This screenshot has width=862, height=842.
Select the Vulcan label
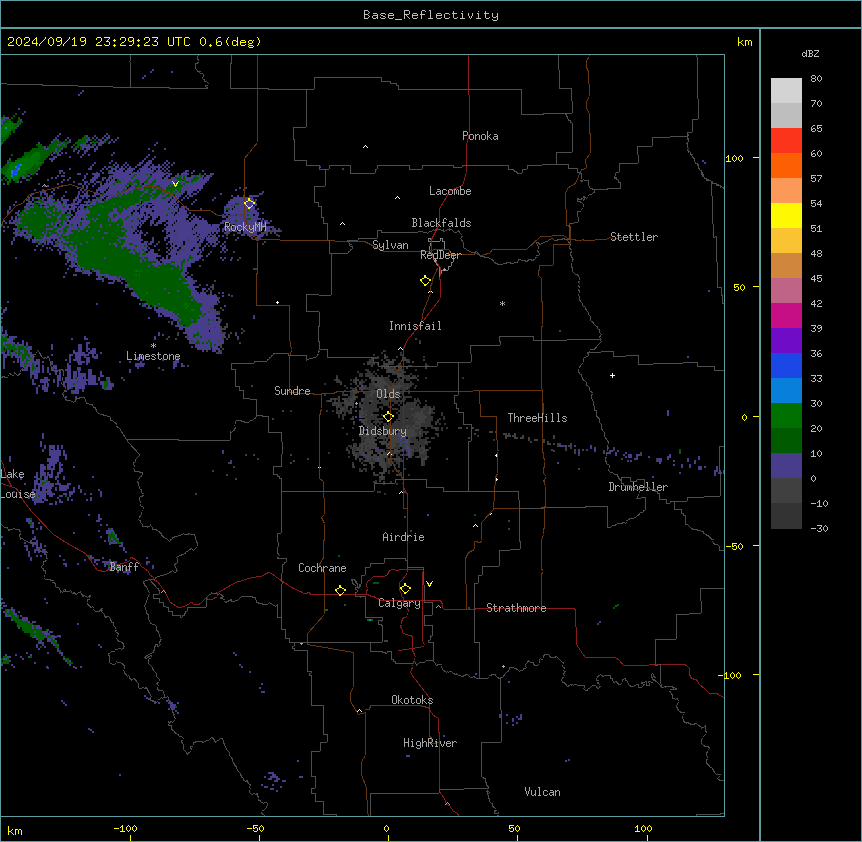(543, 792)
